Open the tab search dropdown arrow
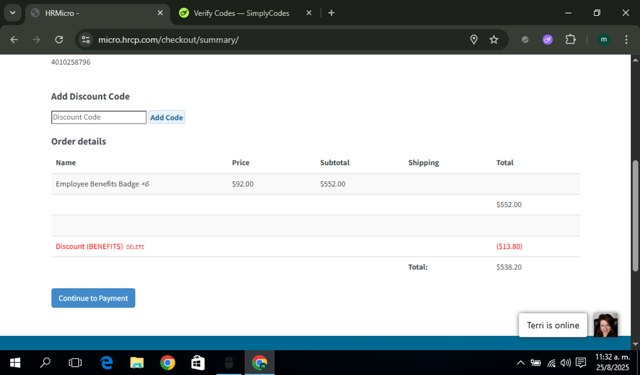The height and width of the screenshot is (375, 640). (x=13, y=13)
